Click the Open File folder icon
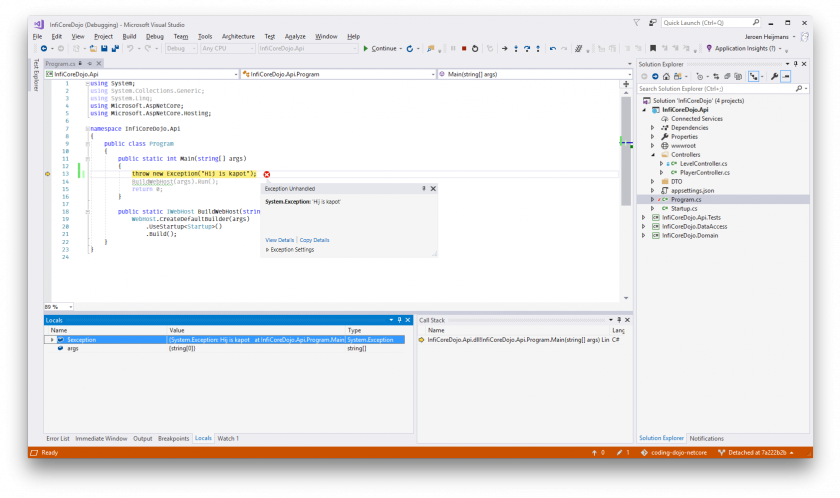 (93, 48)
